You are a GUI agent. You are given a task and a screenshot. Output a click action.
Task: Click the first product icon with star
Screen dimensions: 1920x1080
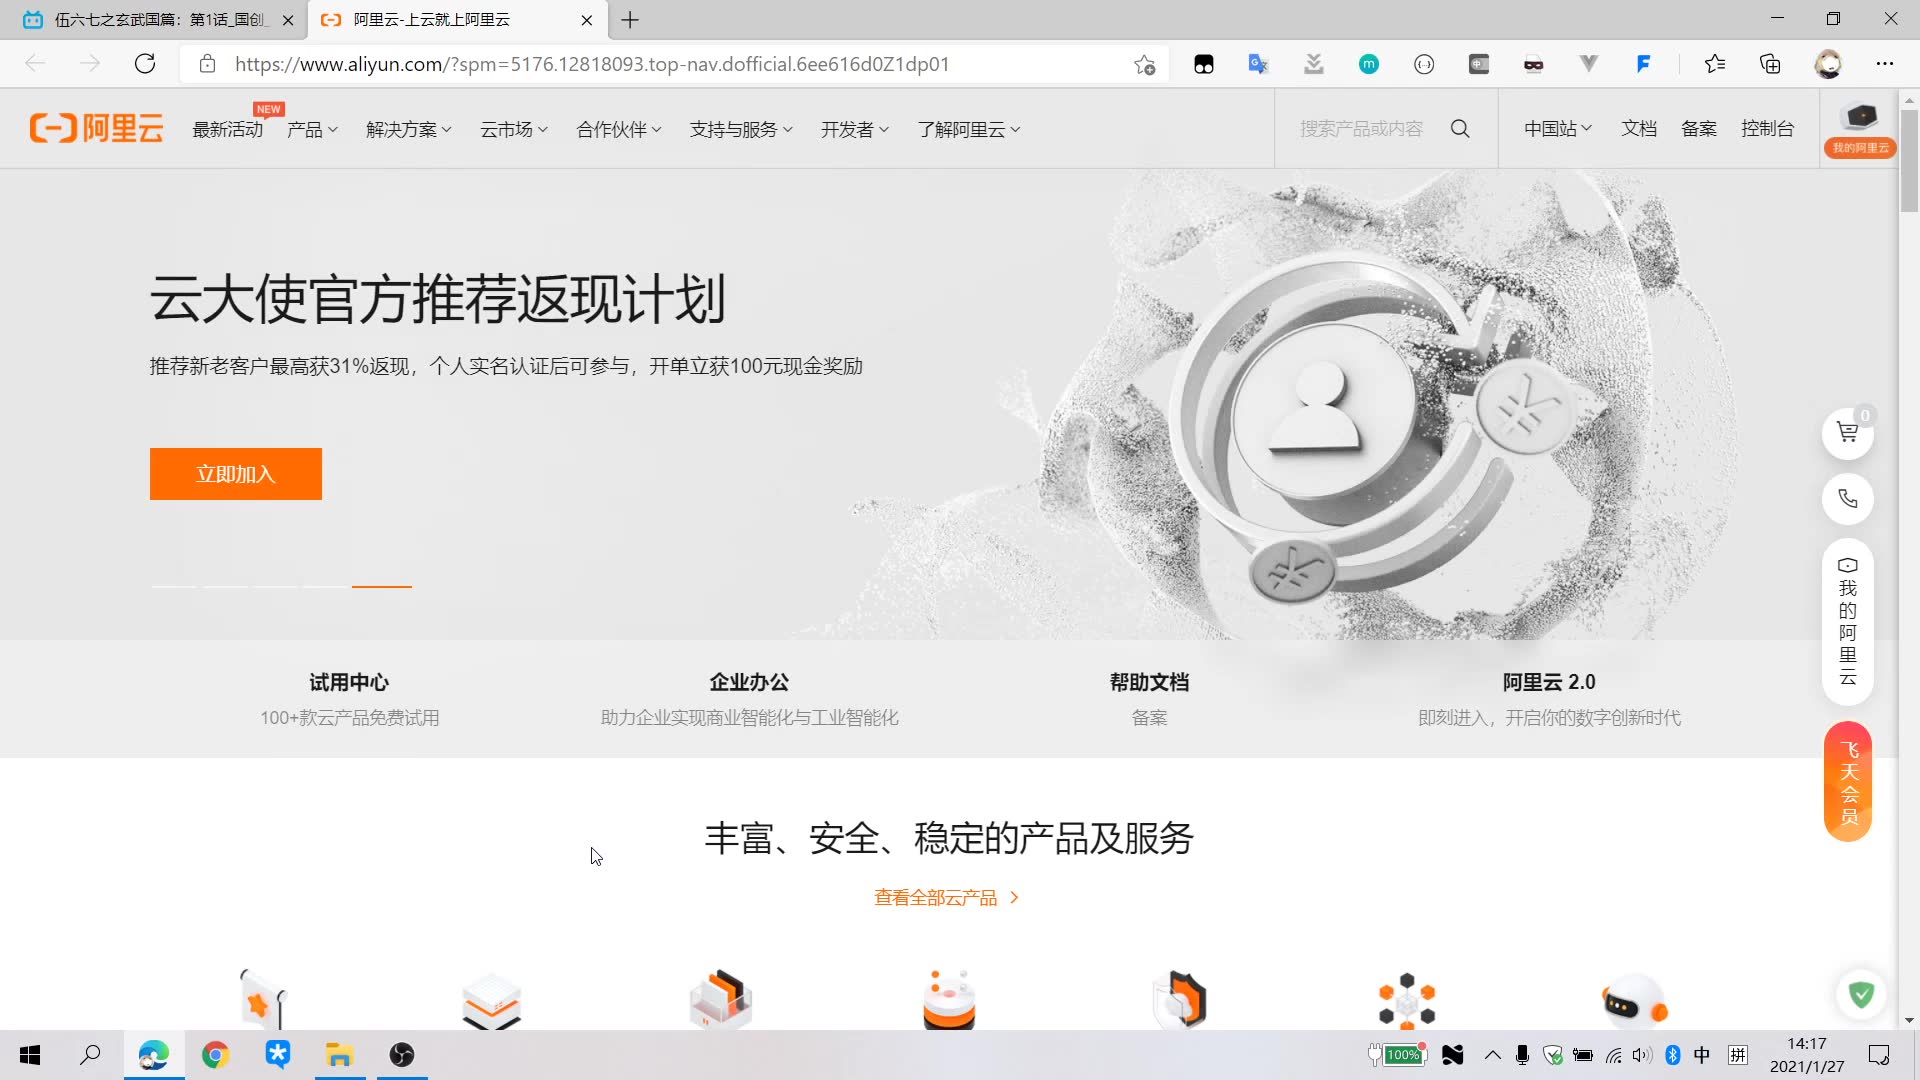coord(264,998)
